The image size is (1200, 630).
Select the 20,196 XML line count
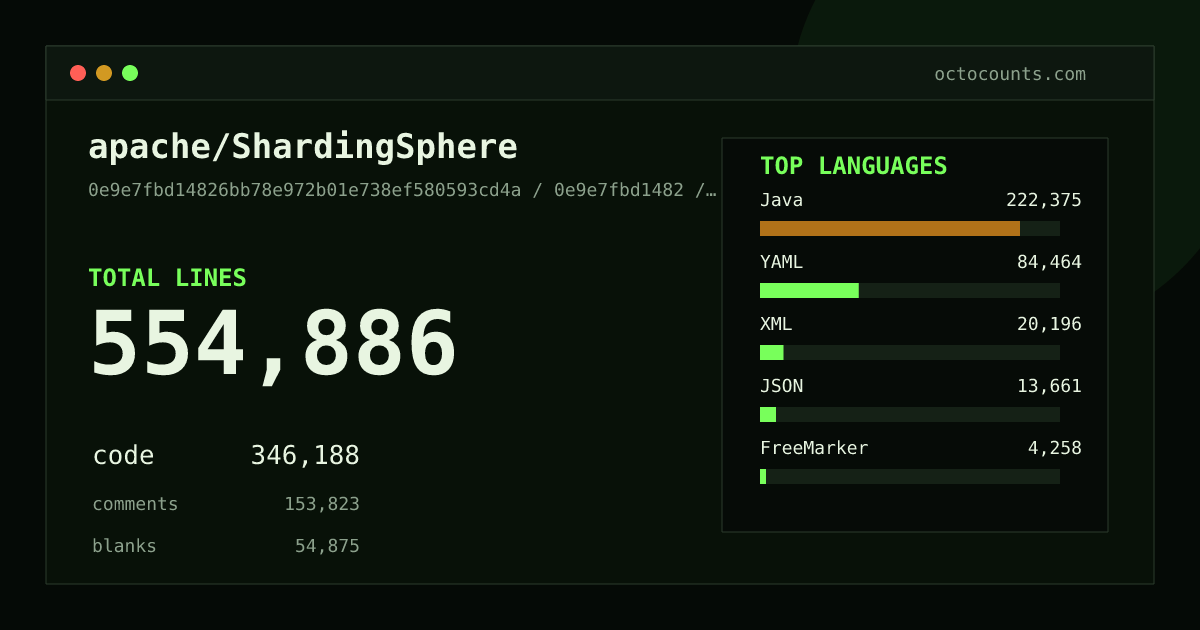click(x=1049, y=324)
